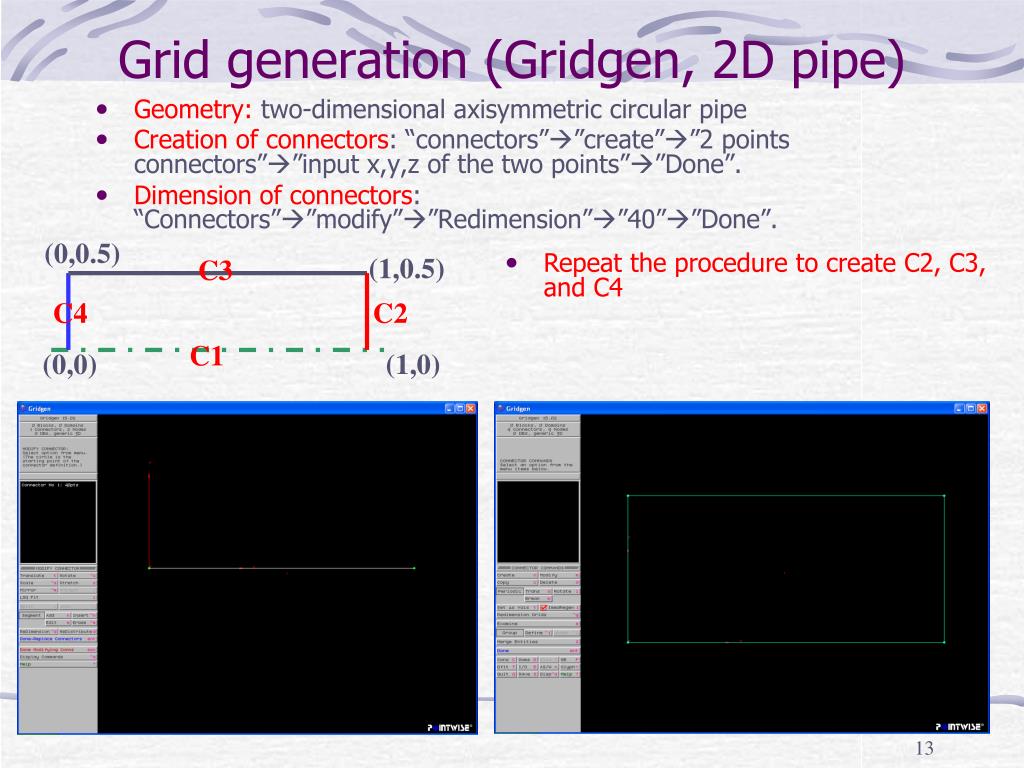Click Add next to Segment
The width and height of the screenshot is (1024, 768).
[58, 615]
